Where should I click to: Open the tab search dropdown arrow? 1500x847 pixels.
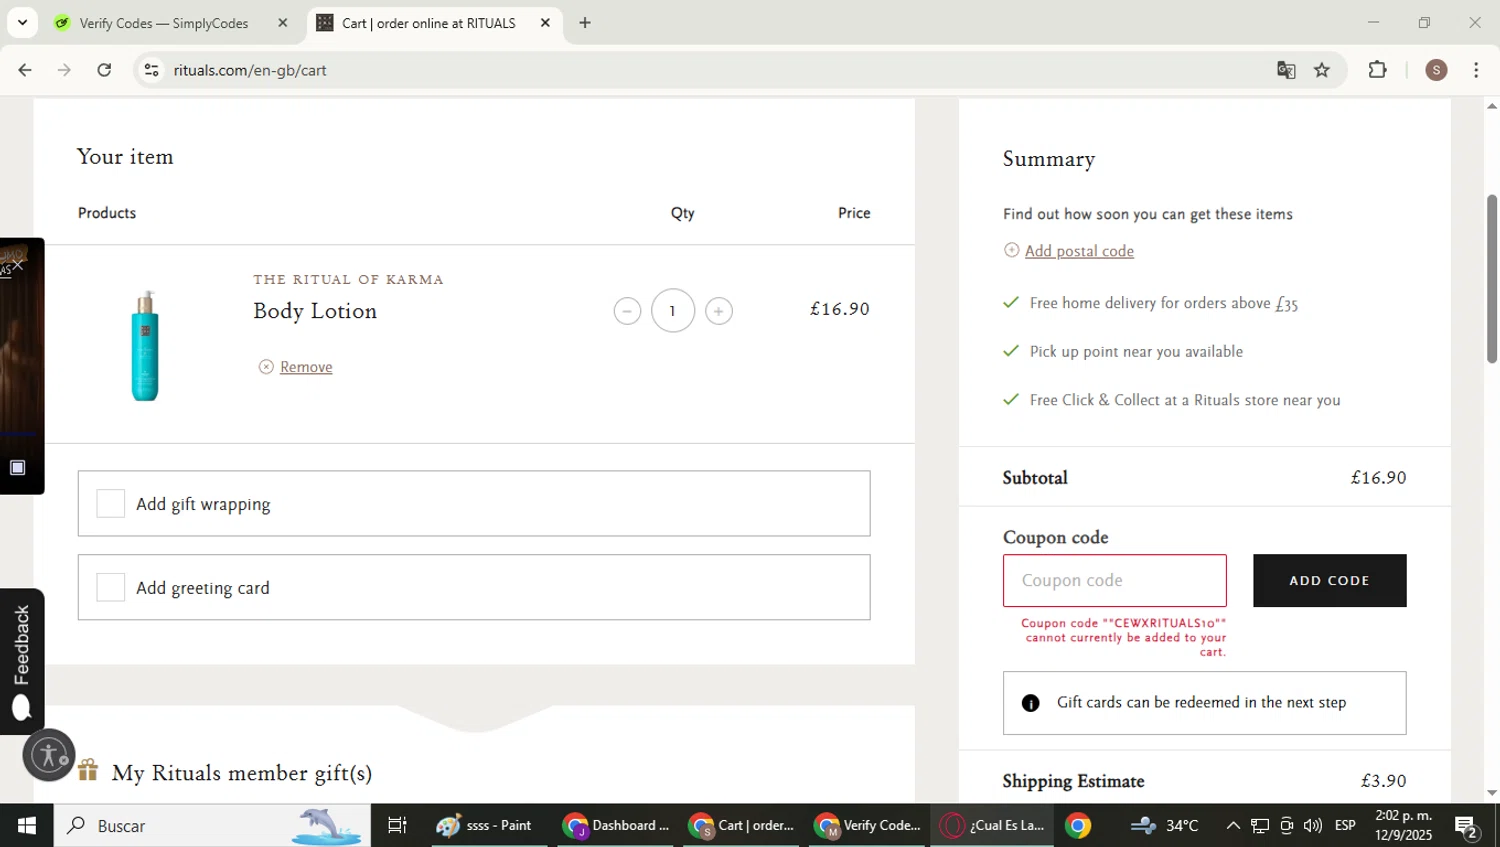(22, 22)
